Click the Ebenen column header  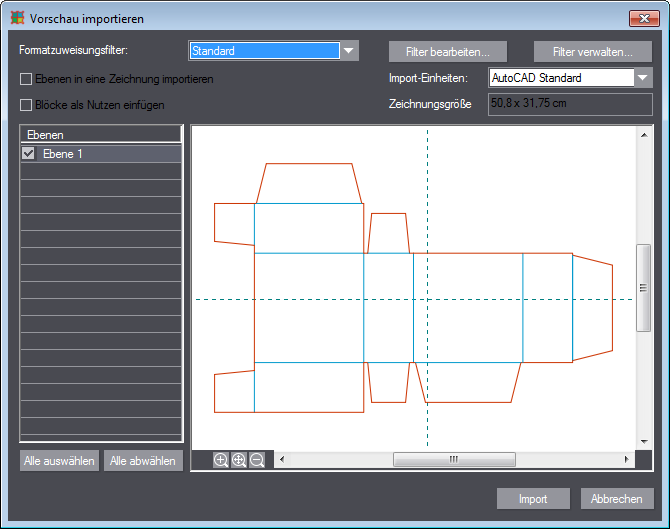(101, 135)
